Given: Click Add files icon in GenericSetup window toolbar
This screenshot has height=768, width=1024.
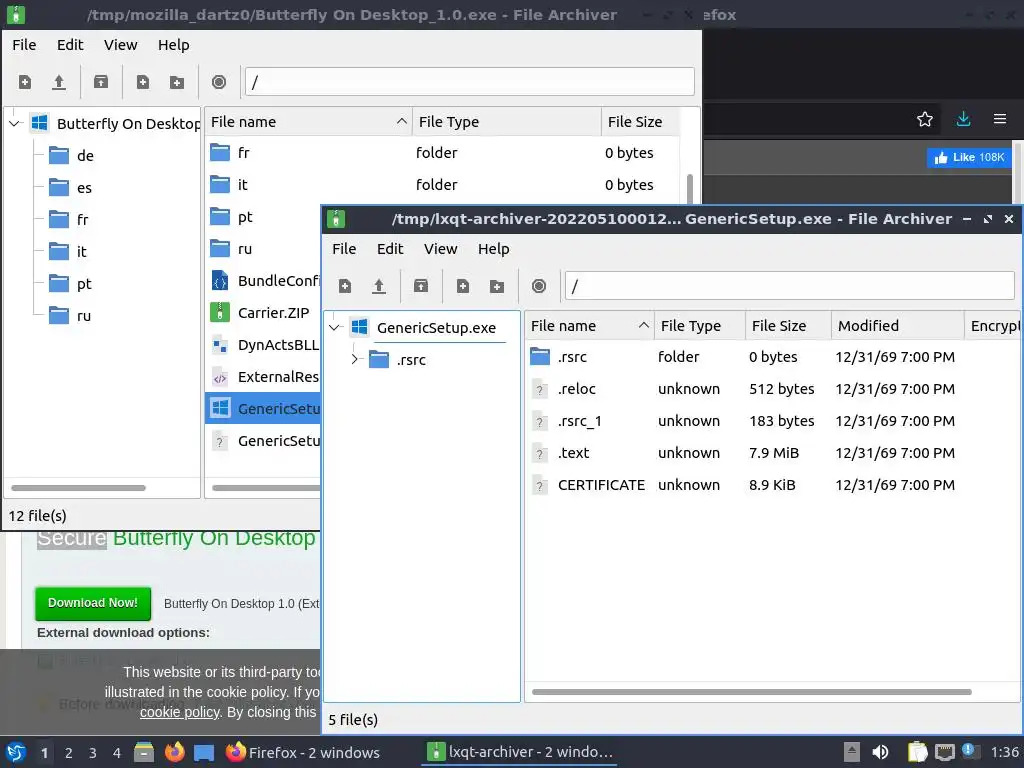Looking at the screenshot, I should pos(463,286).
